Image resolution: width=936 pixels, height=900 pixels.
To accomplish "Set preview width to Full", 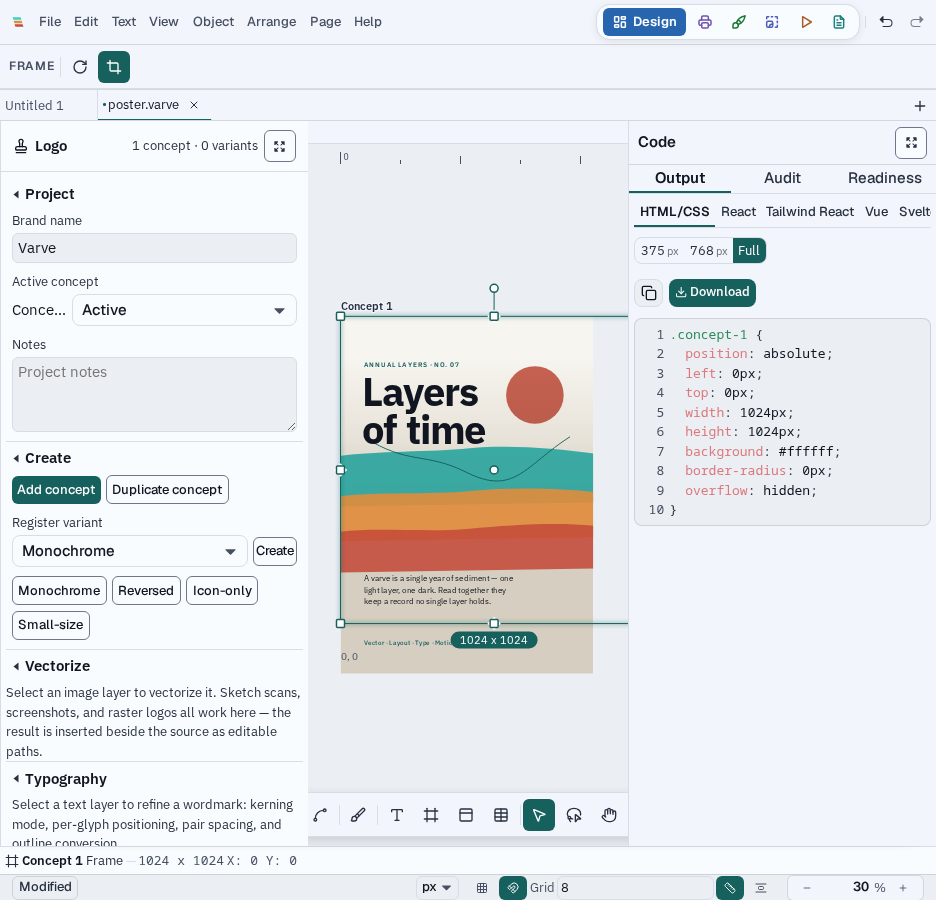I will coord(749,251).
